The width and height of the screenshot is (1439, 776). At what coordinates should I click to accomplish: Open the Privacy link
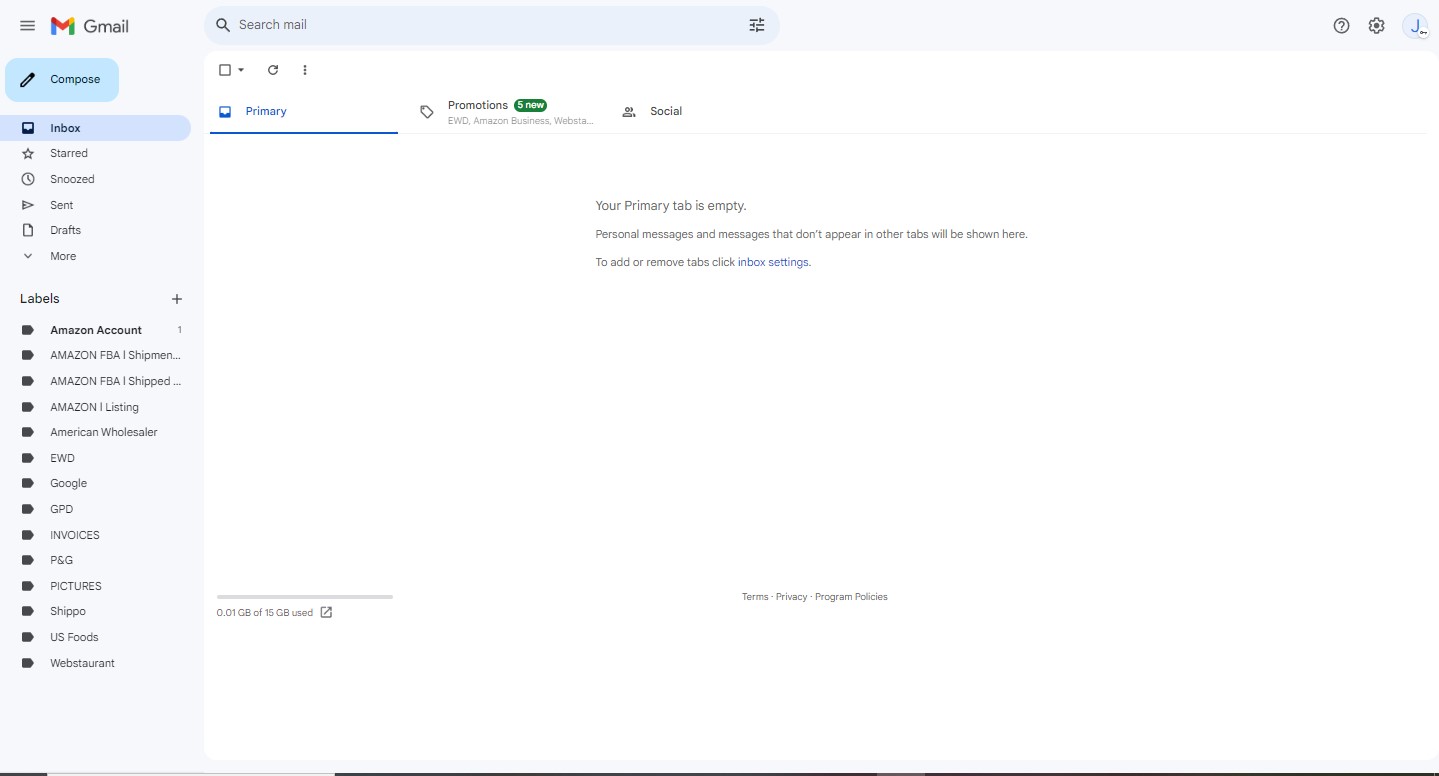click(x=791, y=597)
